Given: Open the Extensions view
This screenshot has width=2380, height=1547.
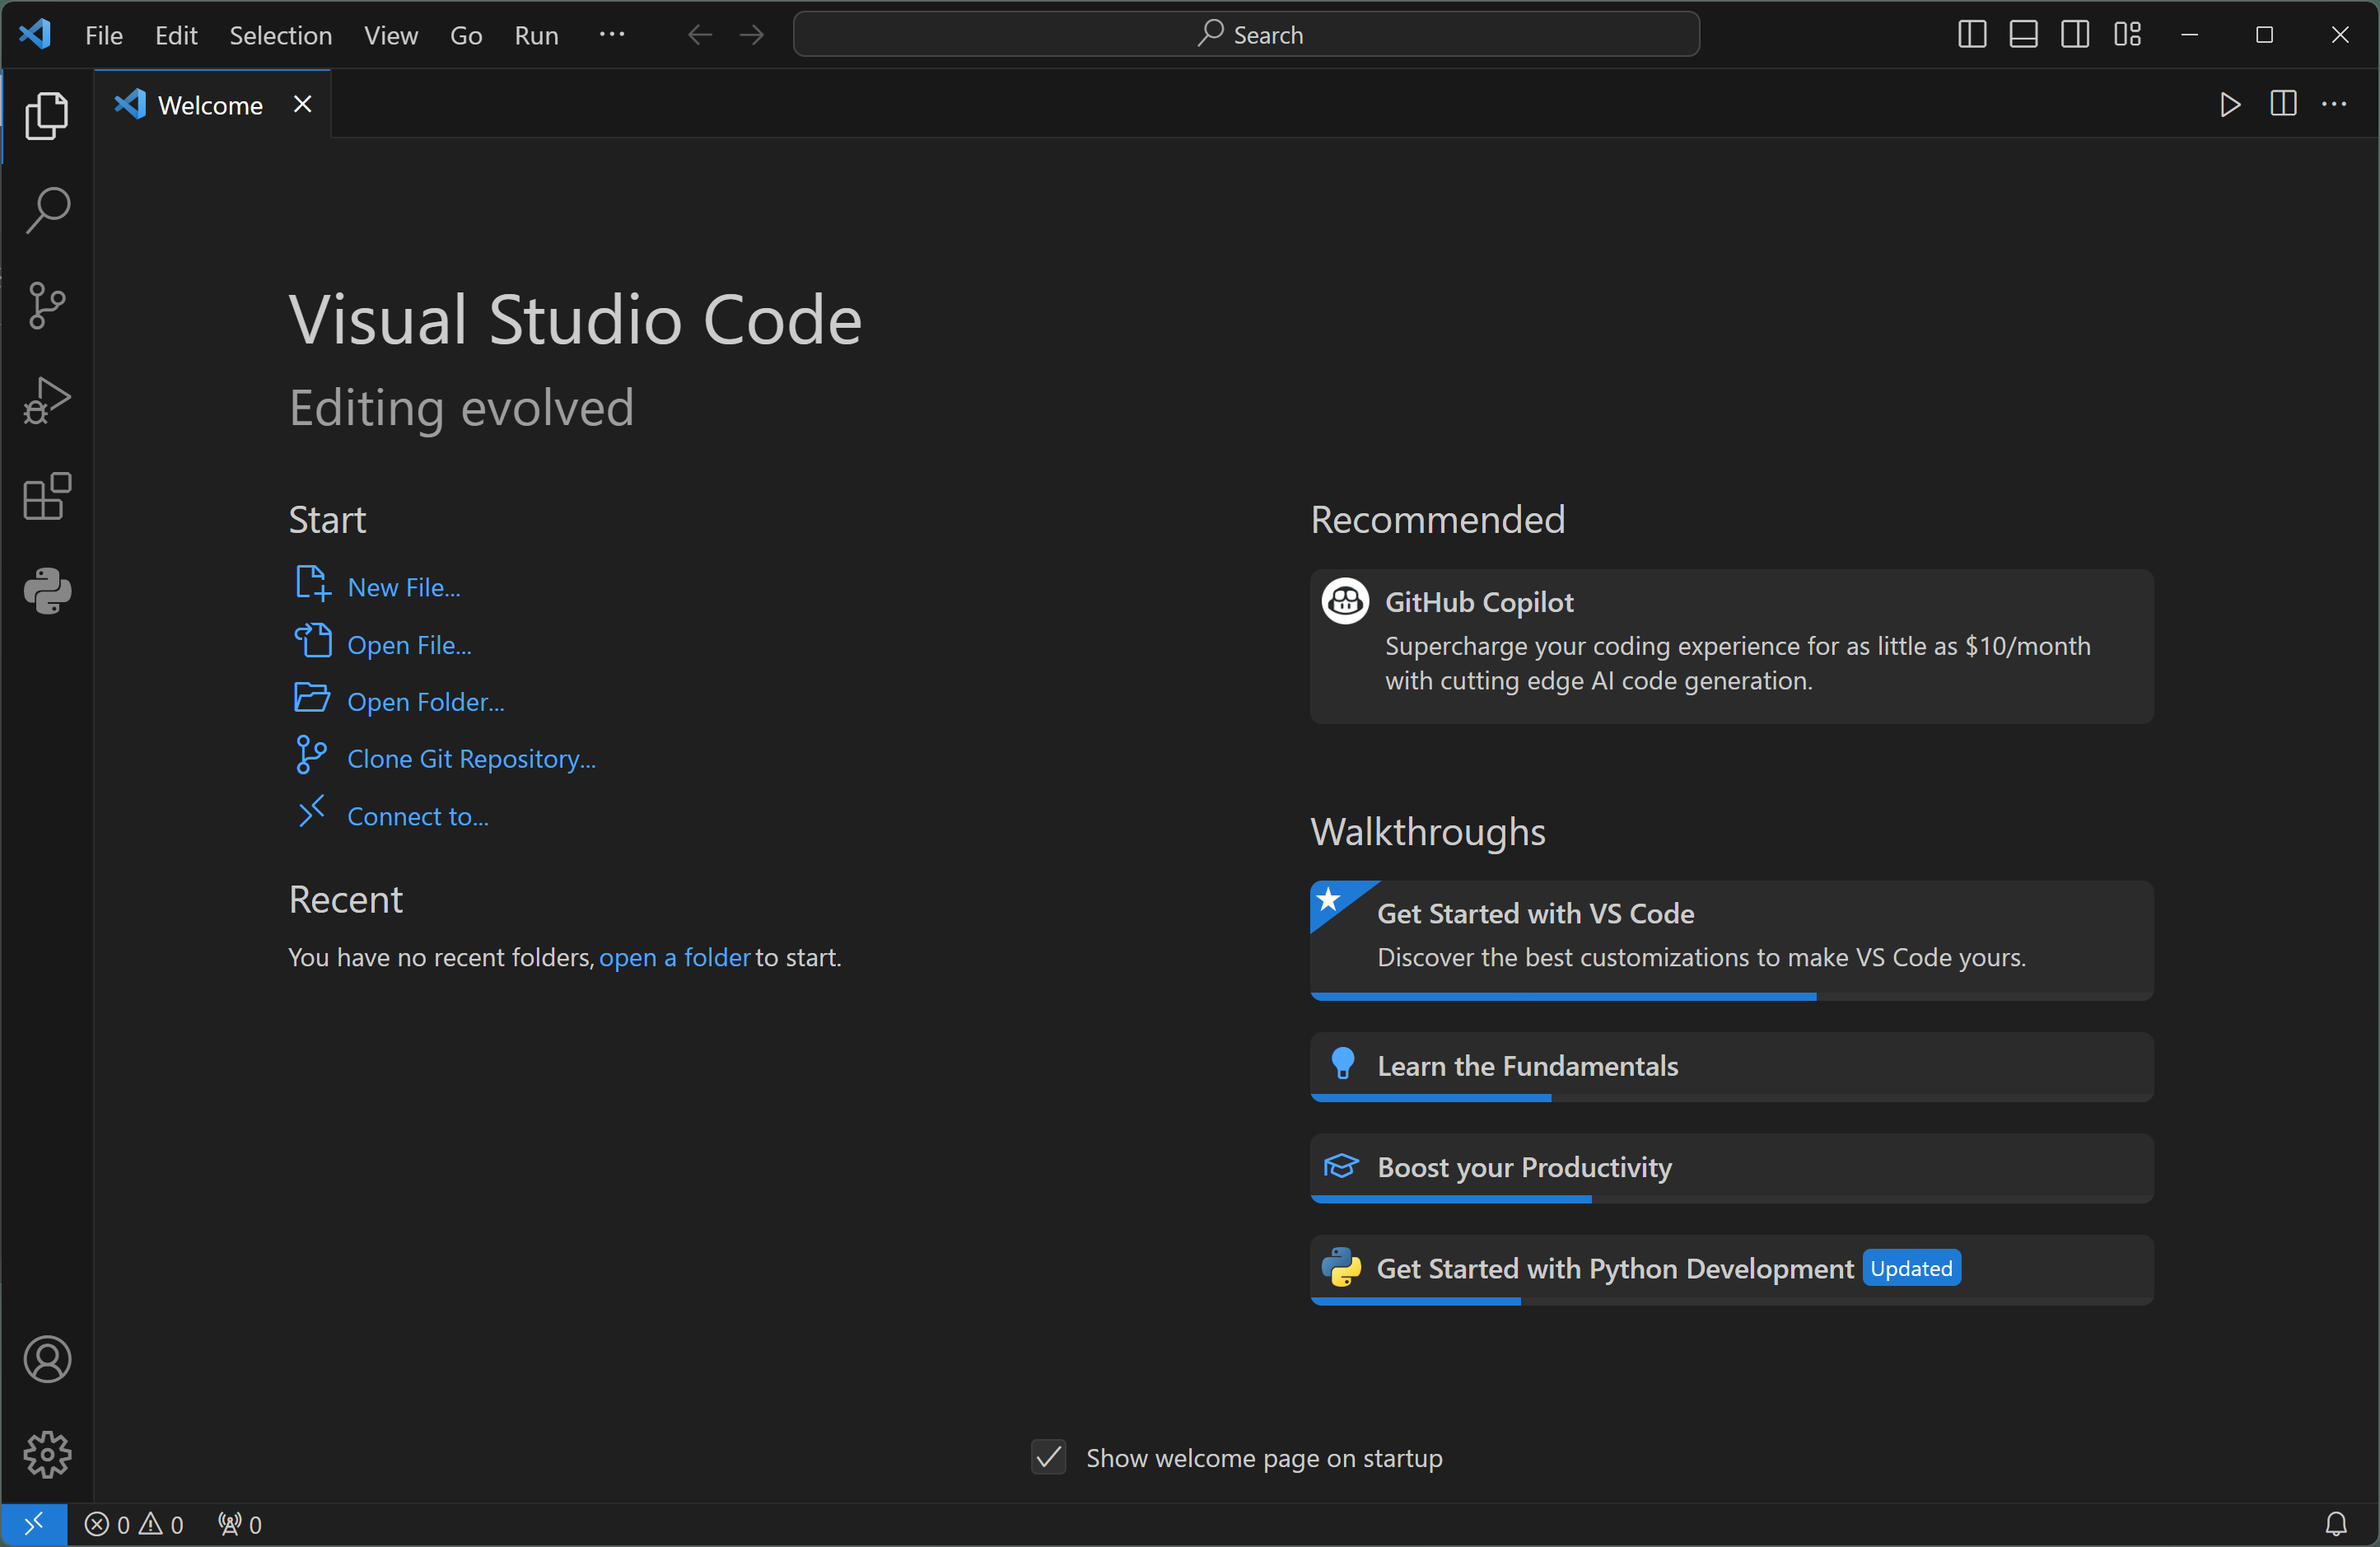Looking at the screenshot, I should point(47,496).
